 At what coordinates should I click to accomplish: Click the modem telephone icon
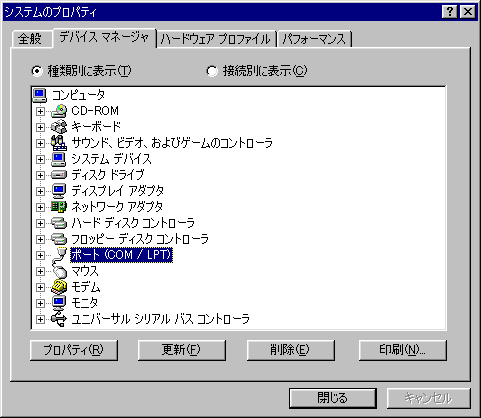point(59,287)
